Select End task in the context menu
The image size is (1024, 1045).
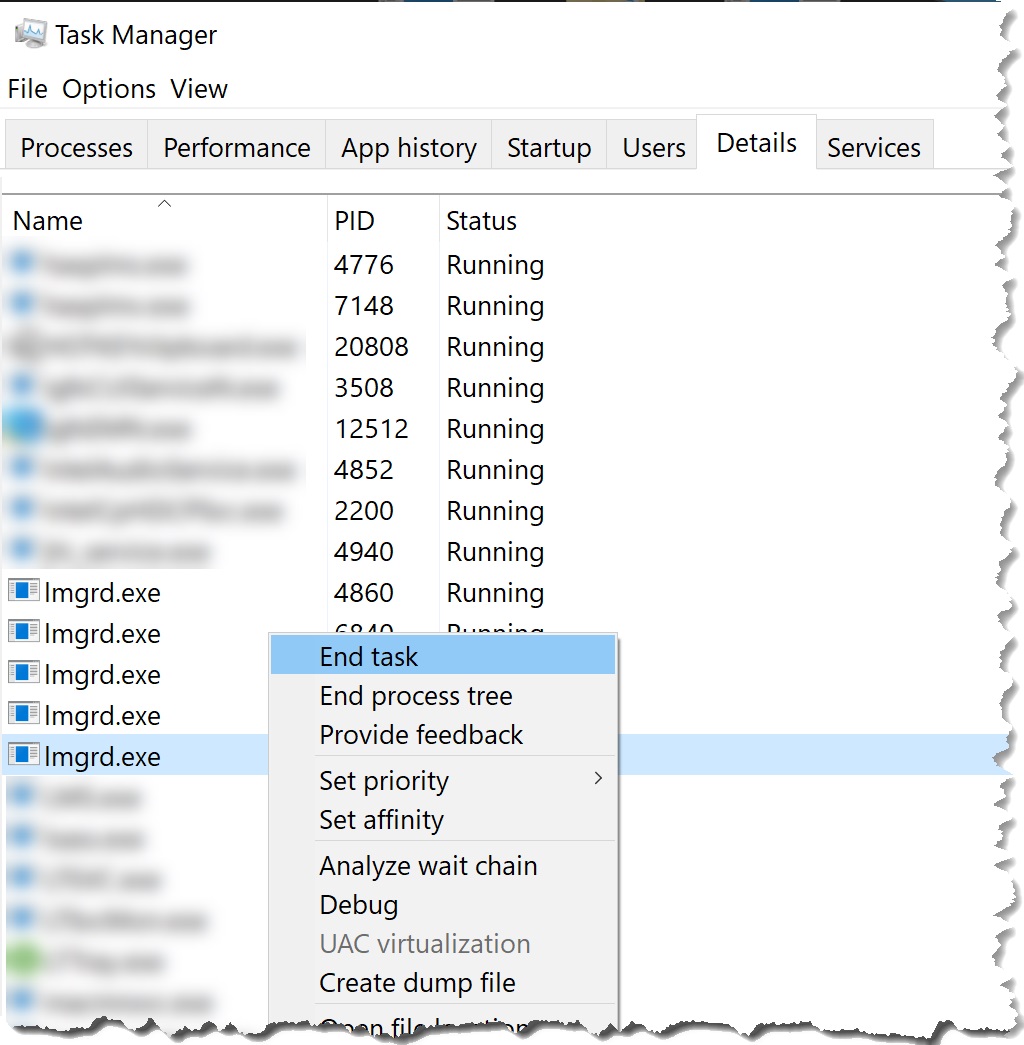[369, 657]
